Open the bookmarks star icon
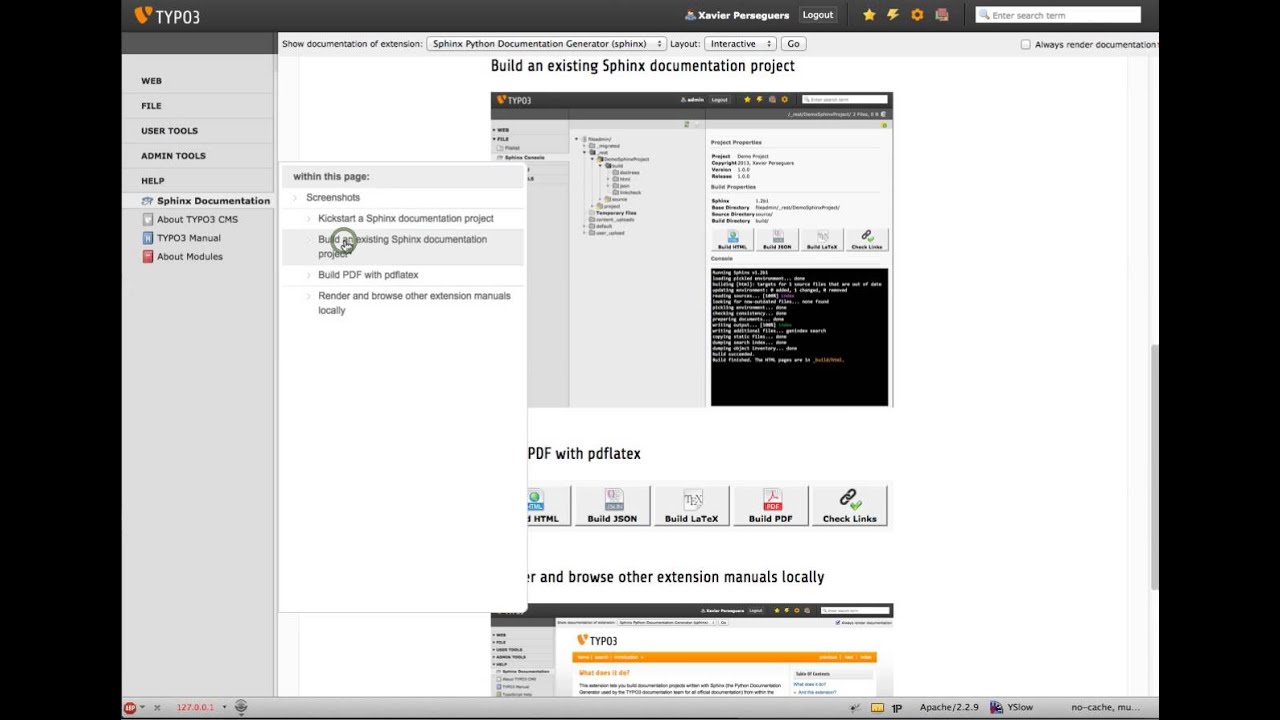The width and height of the screenshot is (1280, 720). point(869,15)
